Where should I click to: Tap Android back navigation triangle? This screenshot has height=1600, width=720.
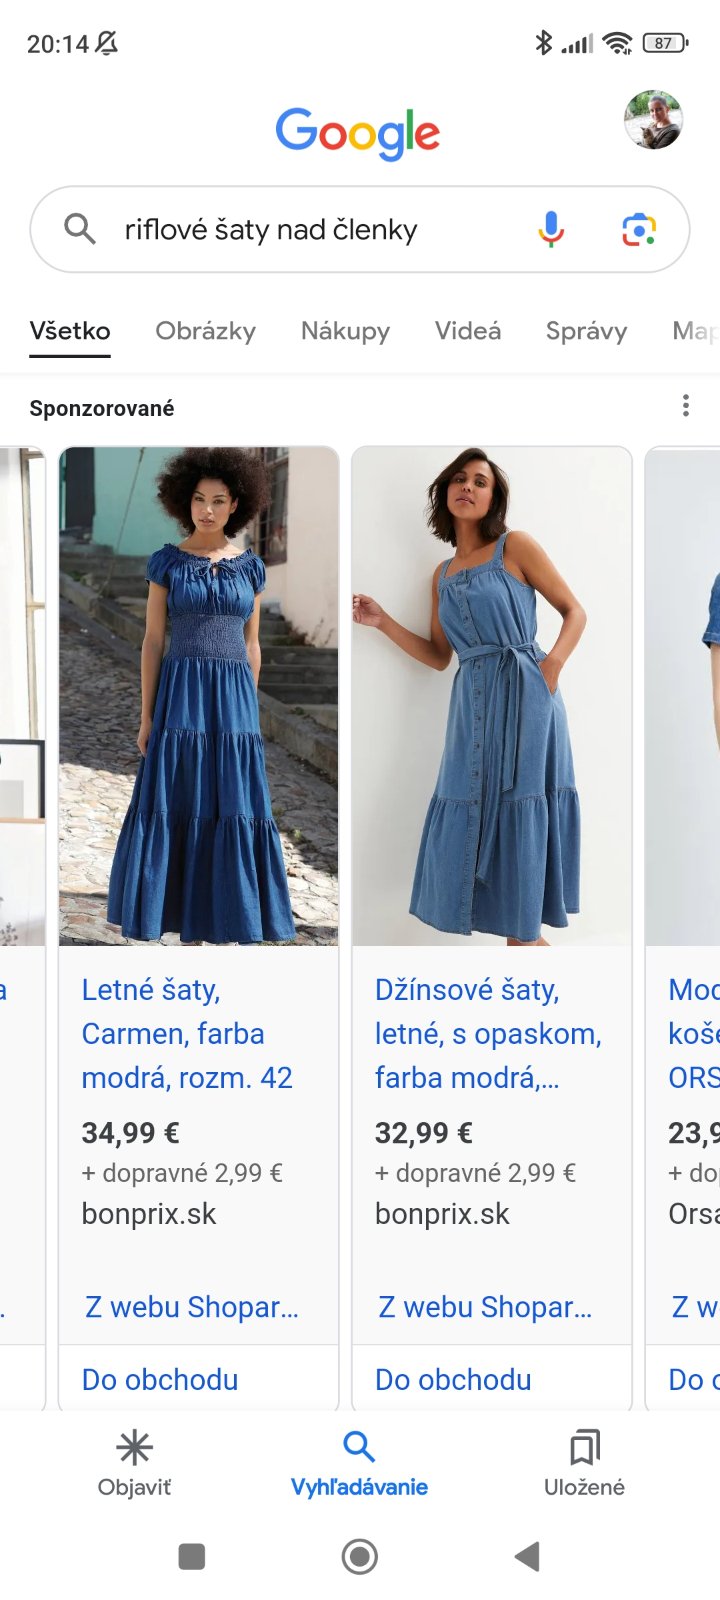coord(527,1556)
